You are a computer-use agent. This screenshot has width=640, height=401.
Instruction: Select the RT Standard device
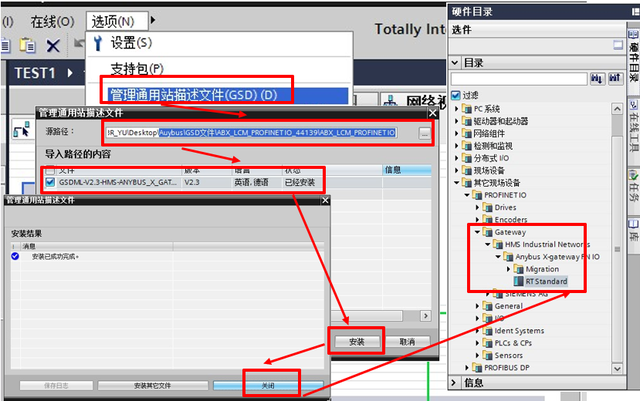coord(546,281)
